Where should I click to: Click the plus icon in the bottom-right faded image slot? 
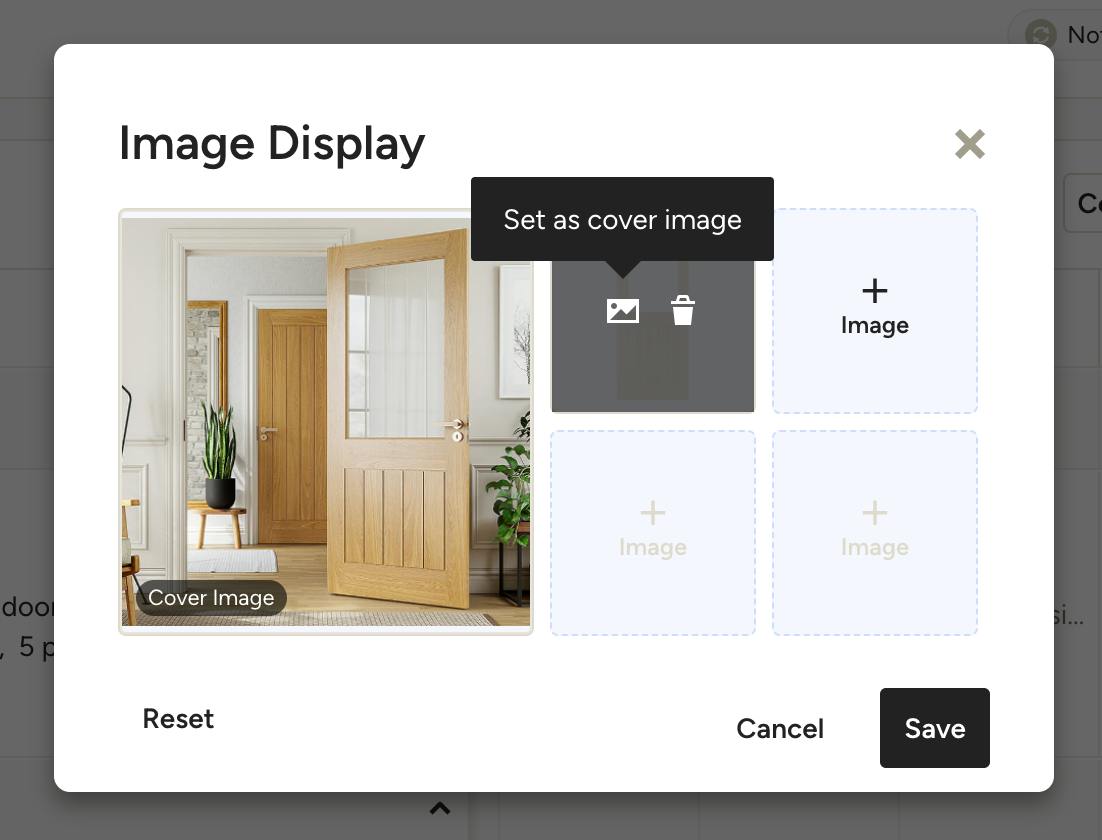(x=874, y=513)
